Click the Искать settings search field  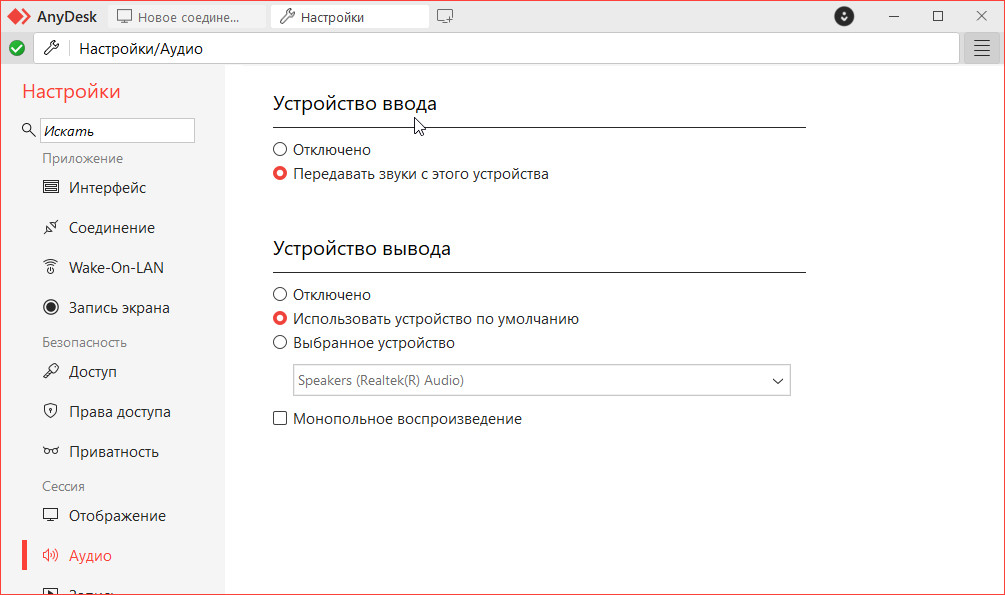117,131
